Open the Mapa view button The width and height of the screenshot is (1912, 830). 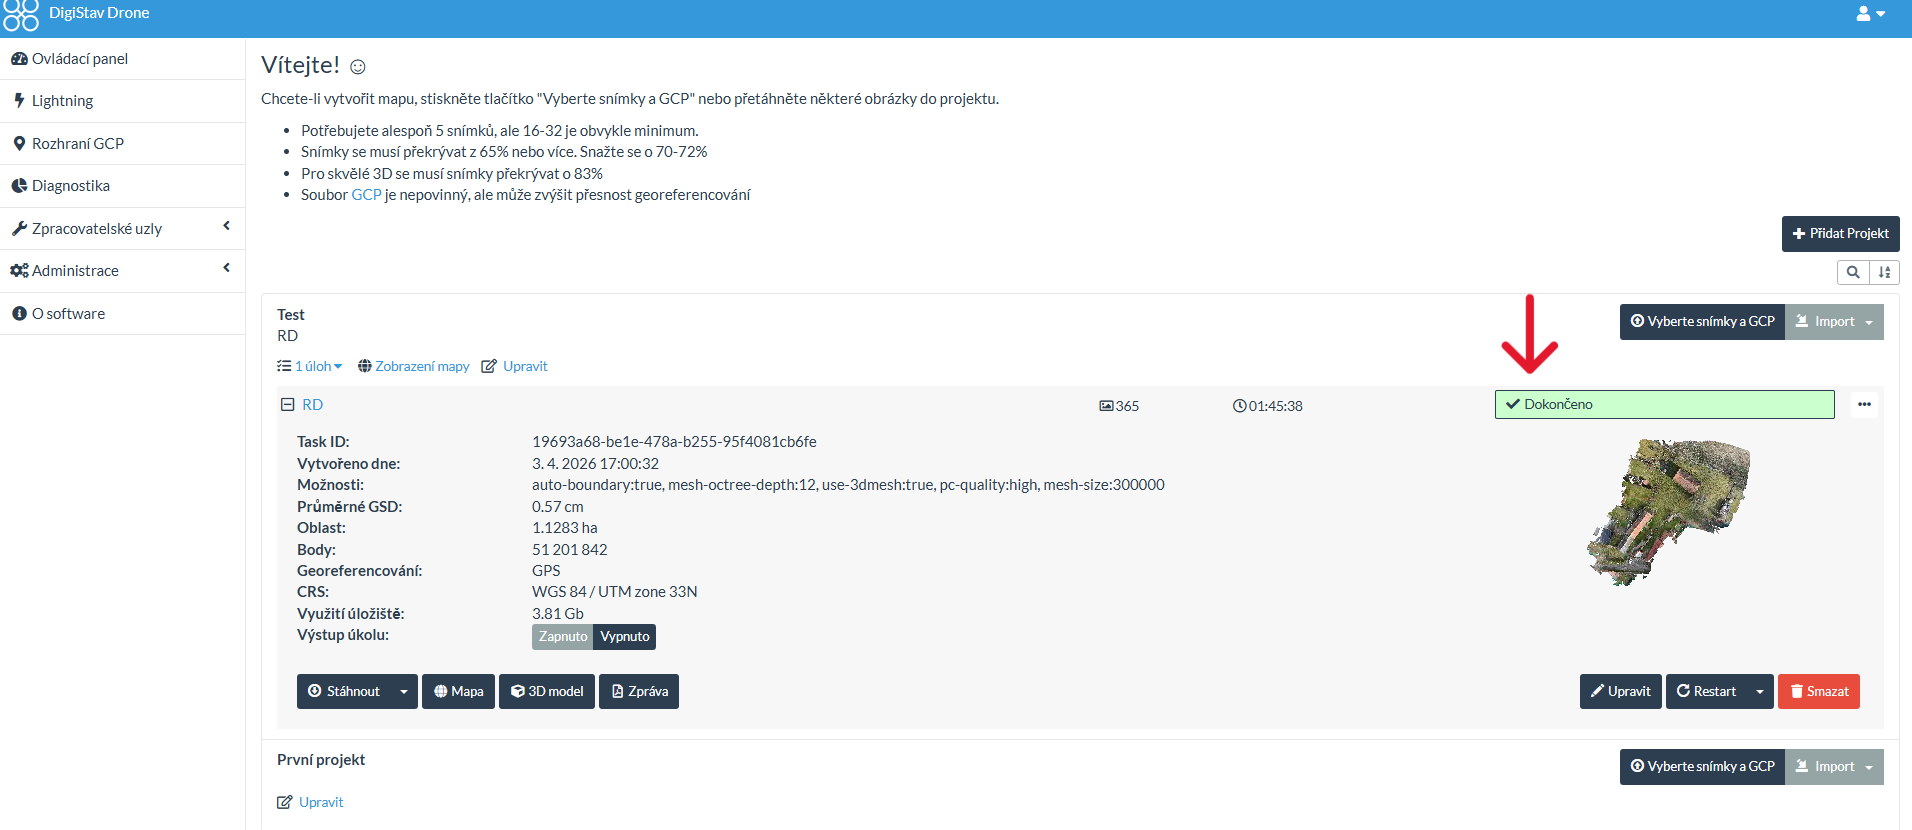coord(458,692)
